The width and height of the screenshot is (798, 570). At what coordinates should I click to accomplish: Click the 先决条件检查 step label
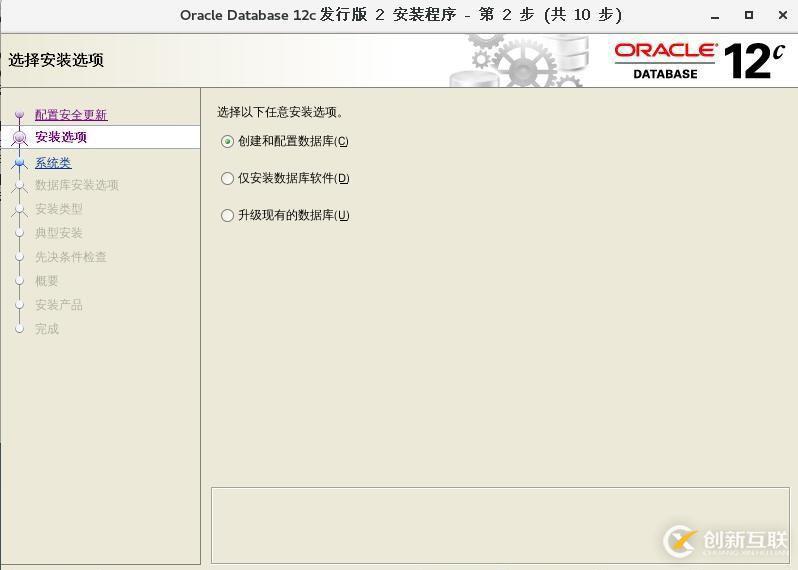(x=71, y=256)
